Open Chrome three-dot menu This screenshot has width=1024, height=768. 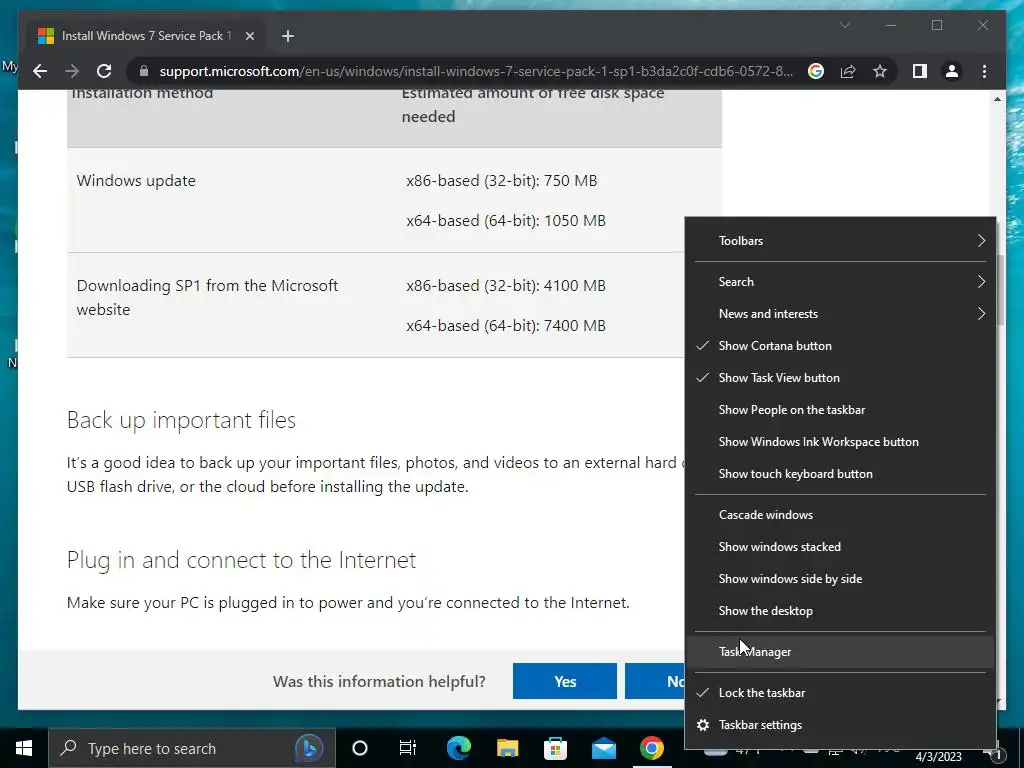984,71
